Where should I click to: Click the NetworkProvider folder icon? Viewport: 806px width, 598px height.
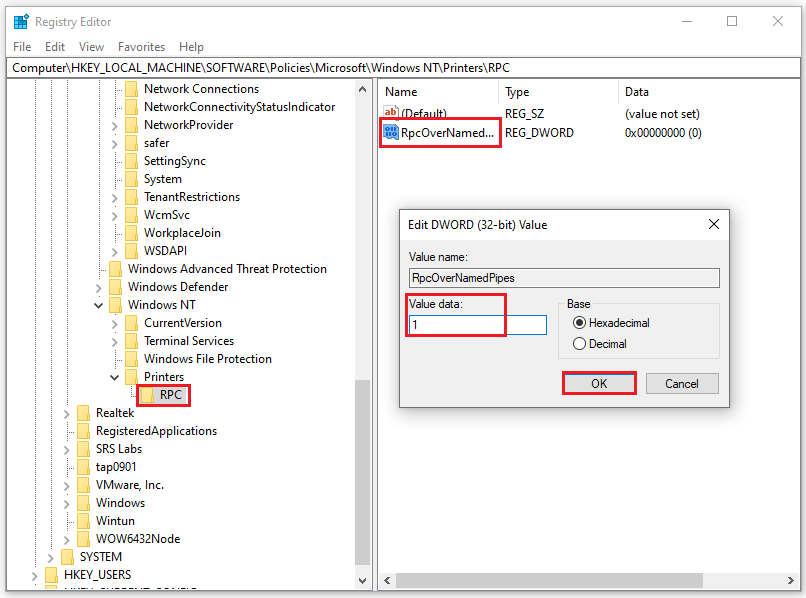(x=131, y=125)
